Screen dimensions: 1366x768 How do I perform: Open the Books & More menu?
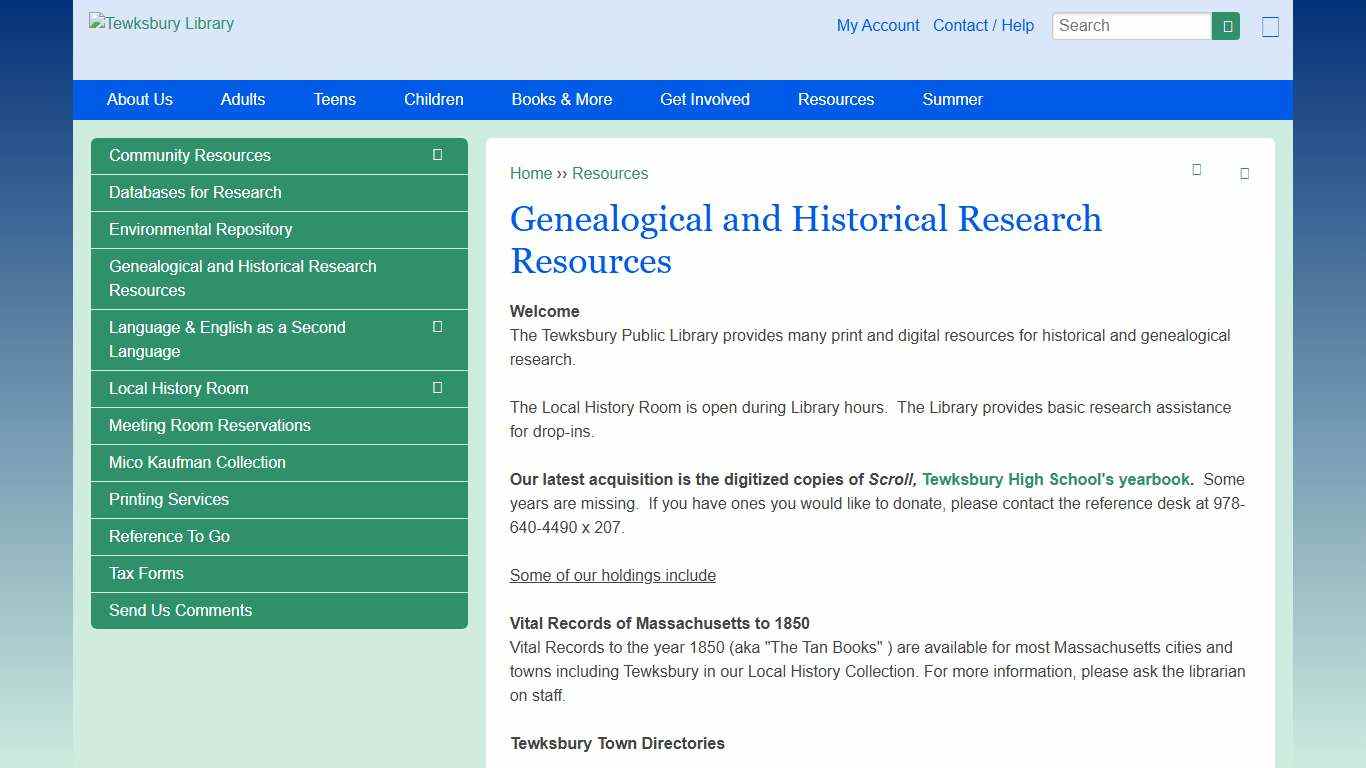561,100
